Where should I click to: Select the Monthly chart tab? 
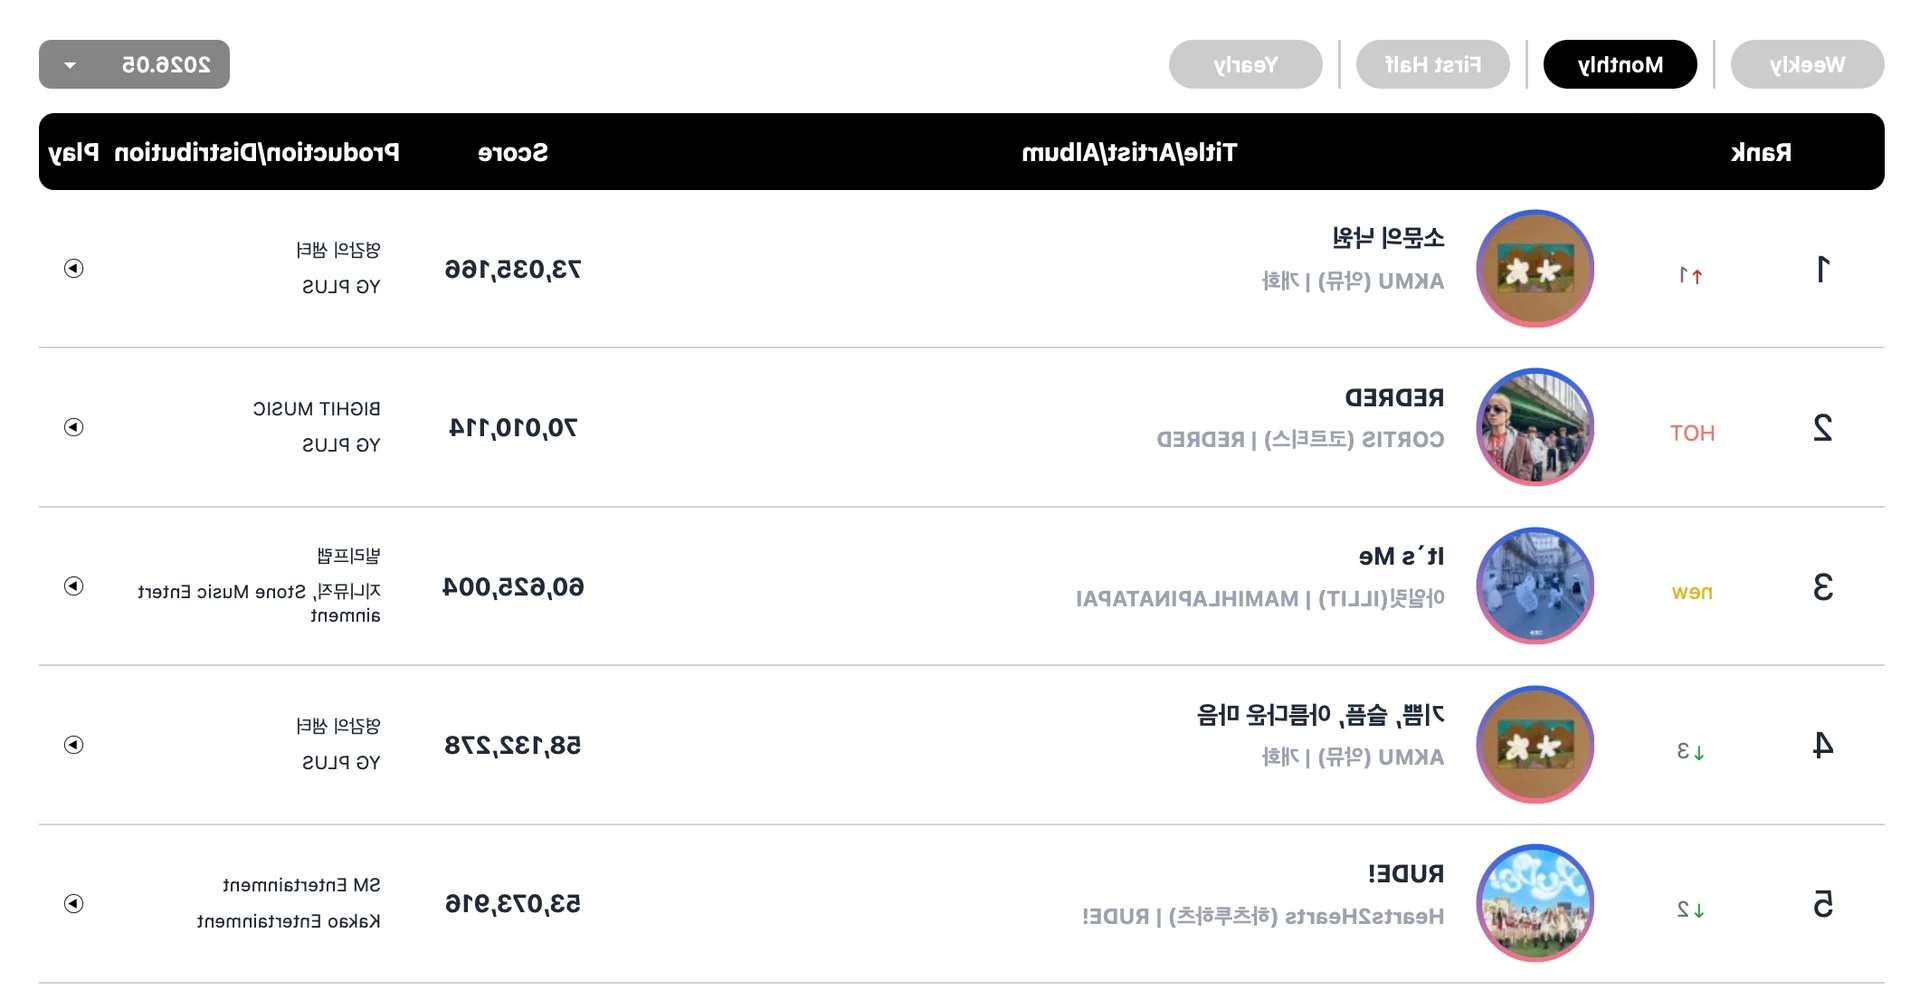point(1620,64)
